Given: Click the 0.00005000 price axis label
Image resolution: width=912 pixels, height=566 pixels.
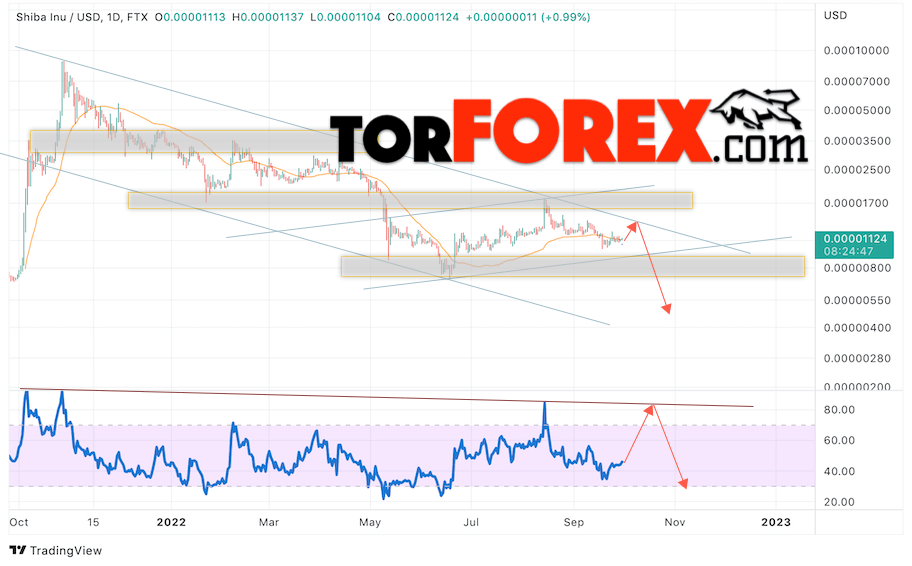Looking at the screenshot, I should 856,111.
